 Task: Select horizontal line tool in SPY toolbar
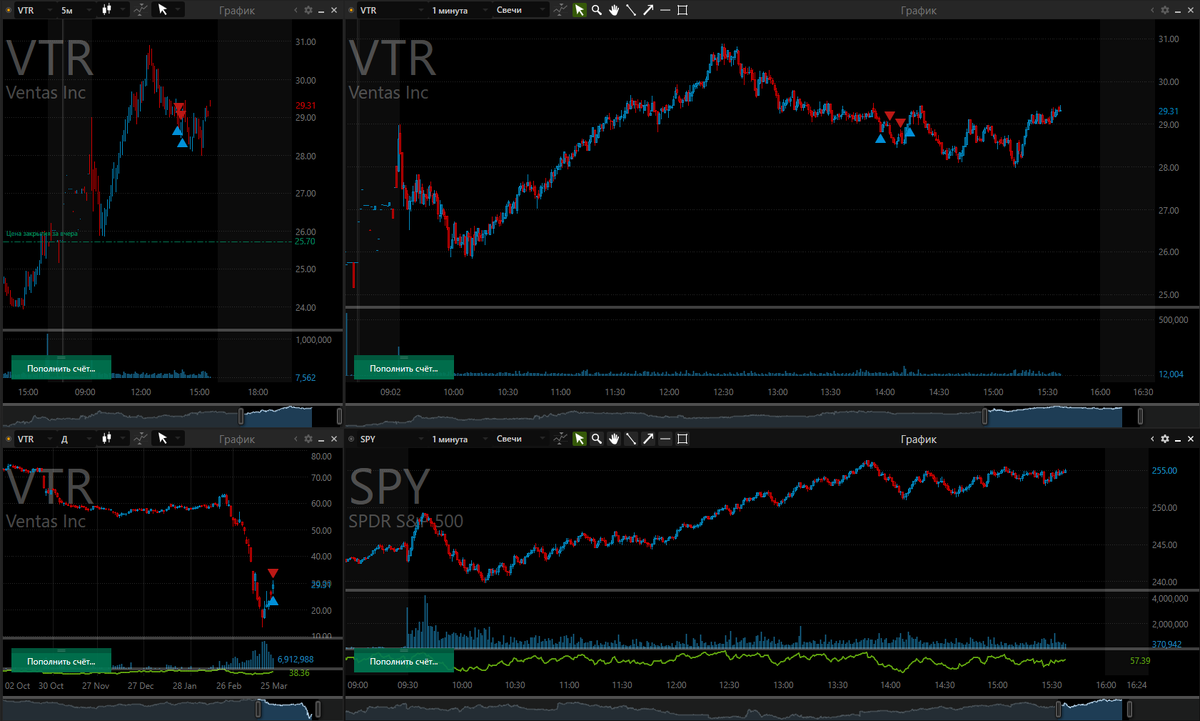point(665,438)
